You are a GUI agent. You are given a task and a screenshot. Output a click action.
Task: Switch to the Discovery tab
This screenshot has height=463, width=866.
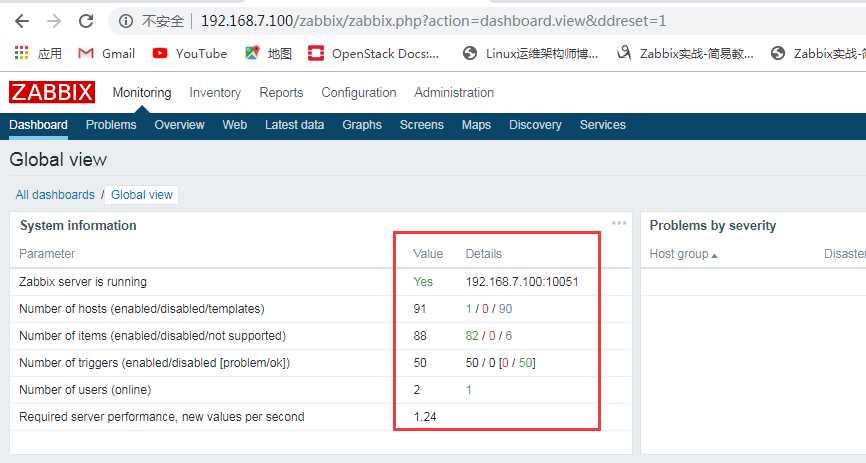click(535, 125)
